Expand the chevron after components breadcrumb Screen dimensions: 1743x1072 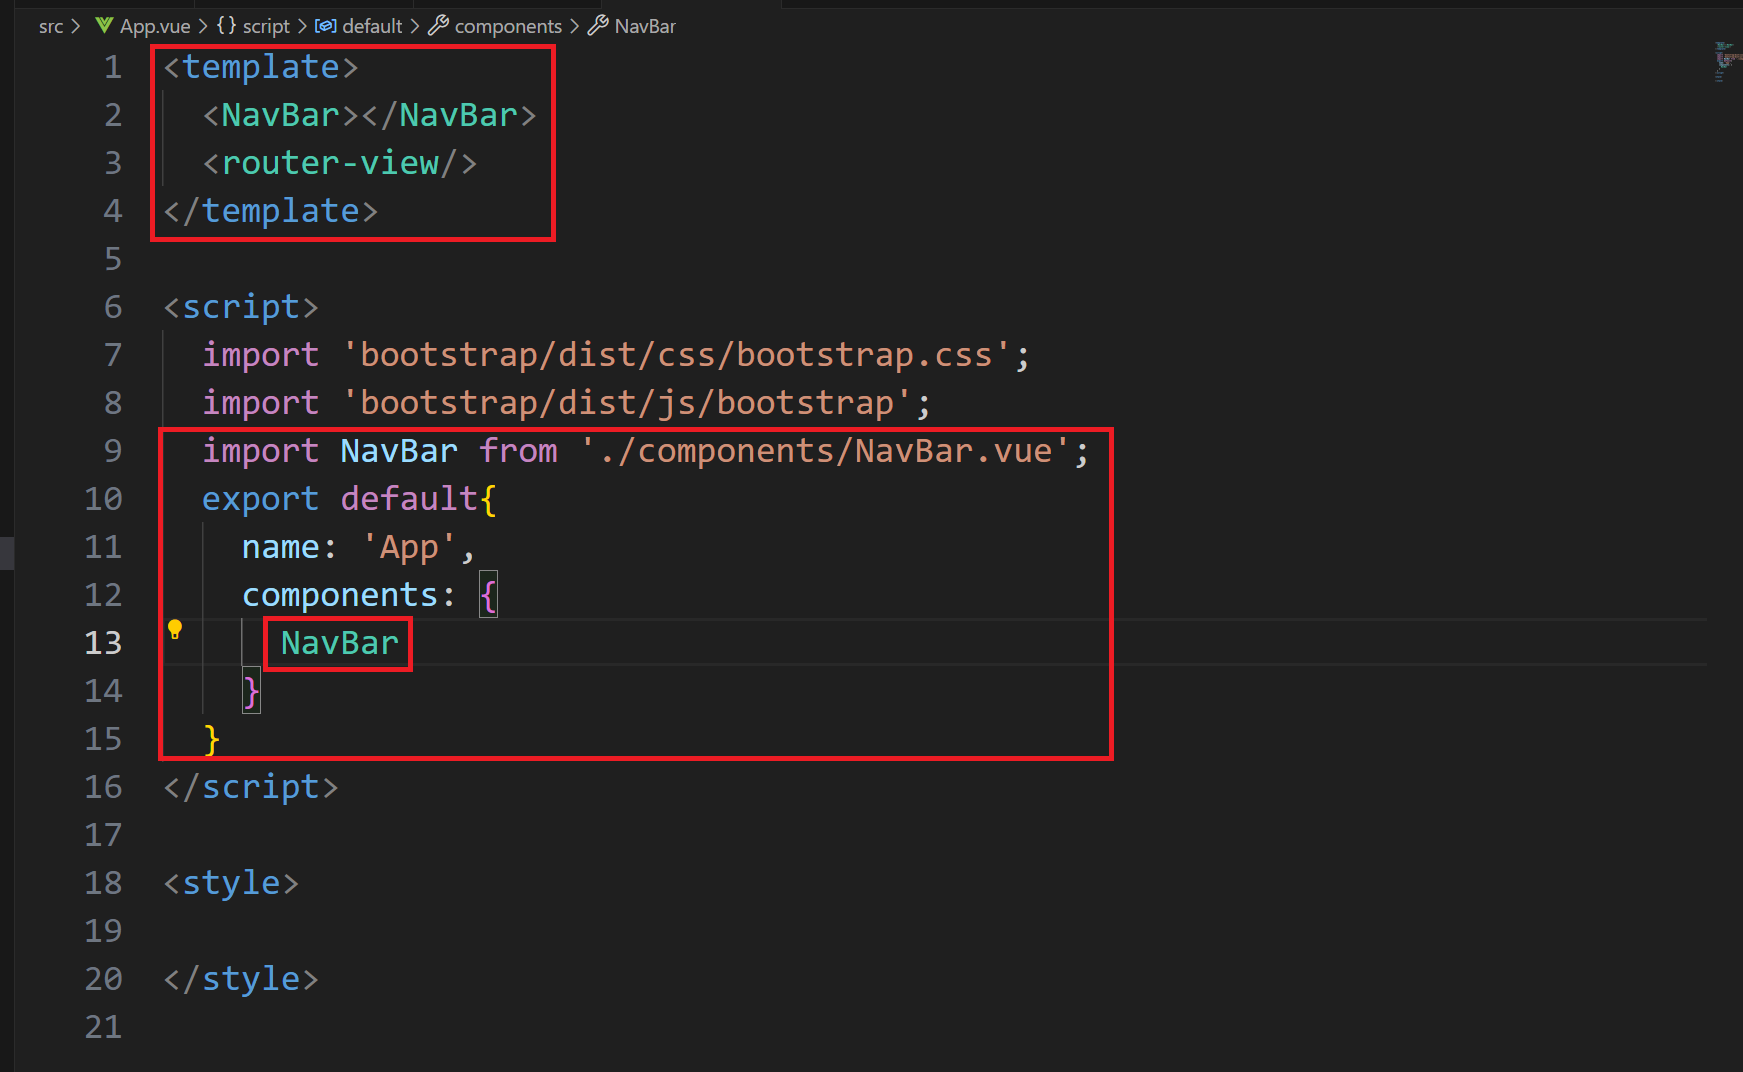click(x=575, y=26)
